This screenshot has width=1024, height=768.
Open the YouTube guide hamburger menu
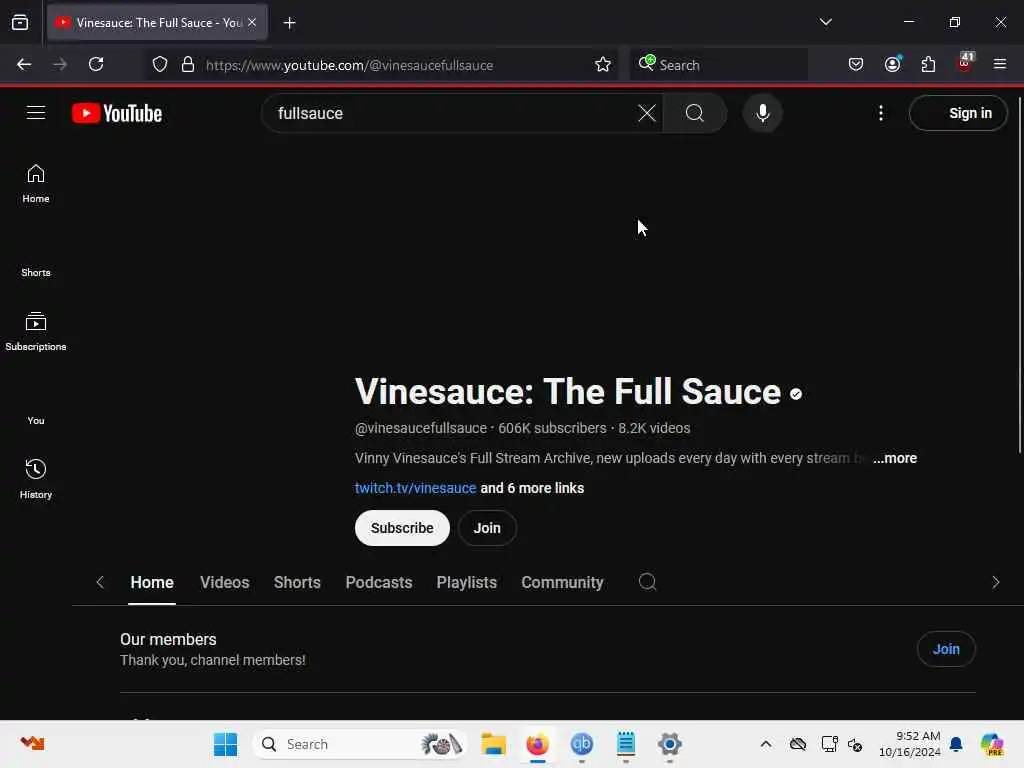pyautogui.click(x=36, y=113)
